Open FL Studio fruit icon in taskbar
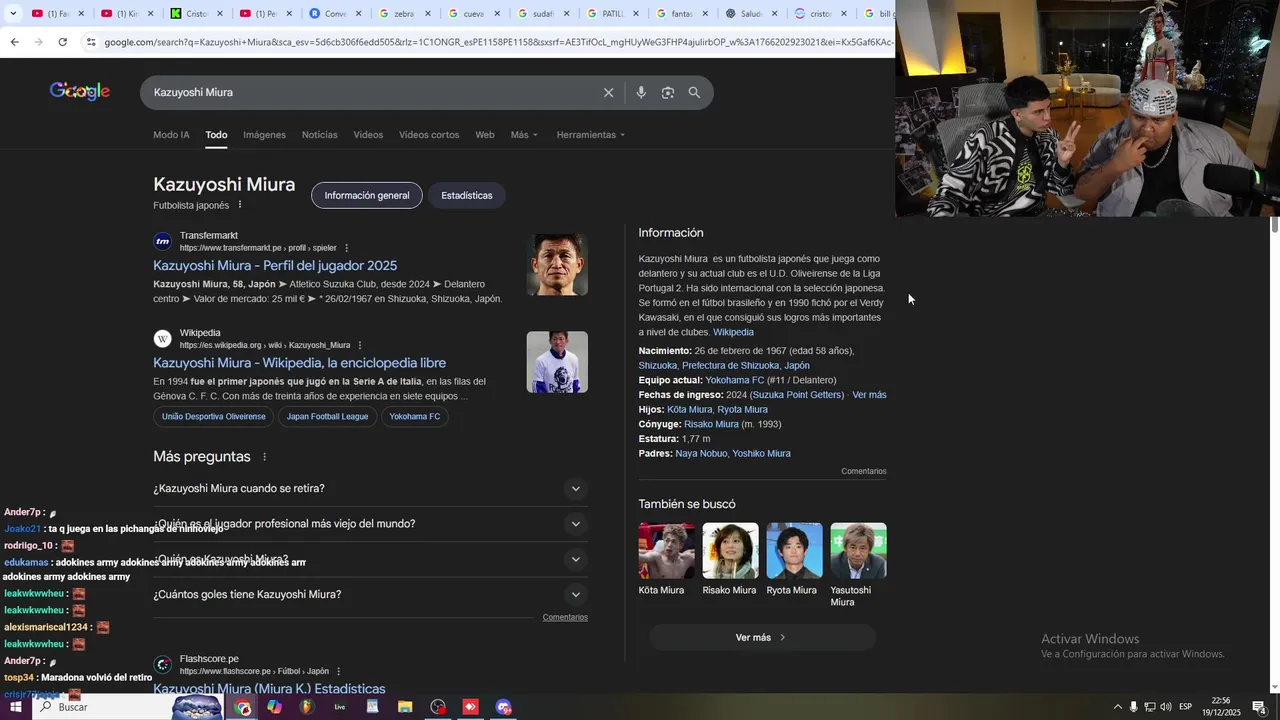This screenshot has width=1280, height=720. tap(307, 707)
